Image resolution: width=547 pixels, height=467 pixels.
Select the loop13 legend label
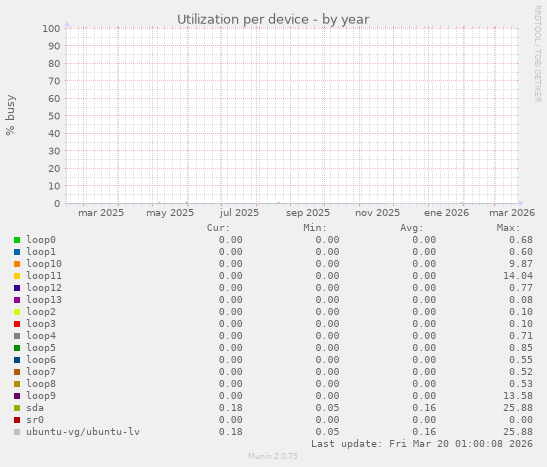click(x=44, y=300)
